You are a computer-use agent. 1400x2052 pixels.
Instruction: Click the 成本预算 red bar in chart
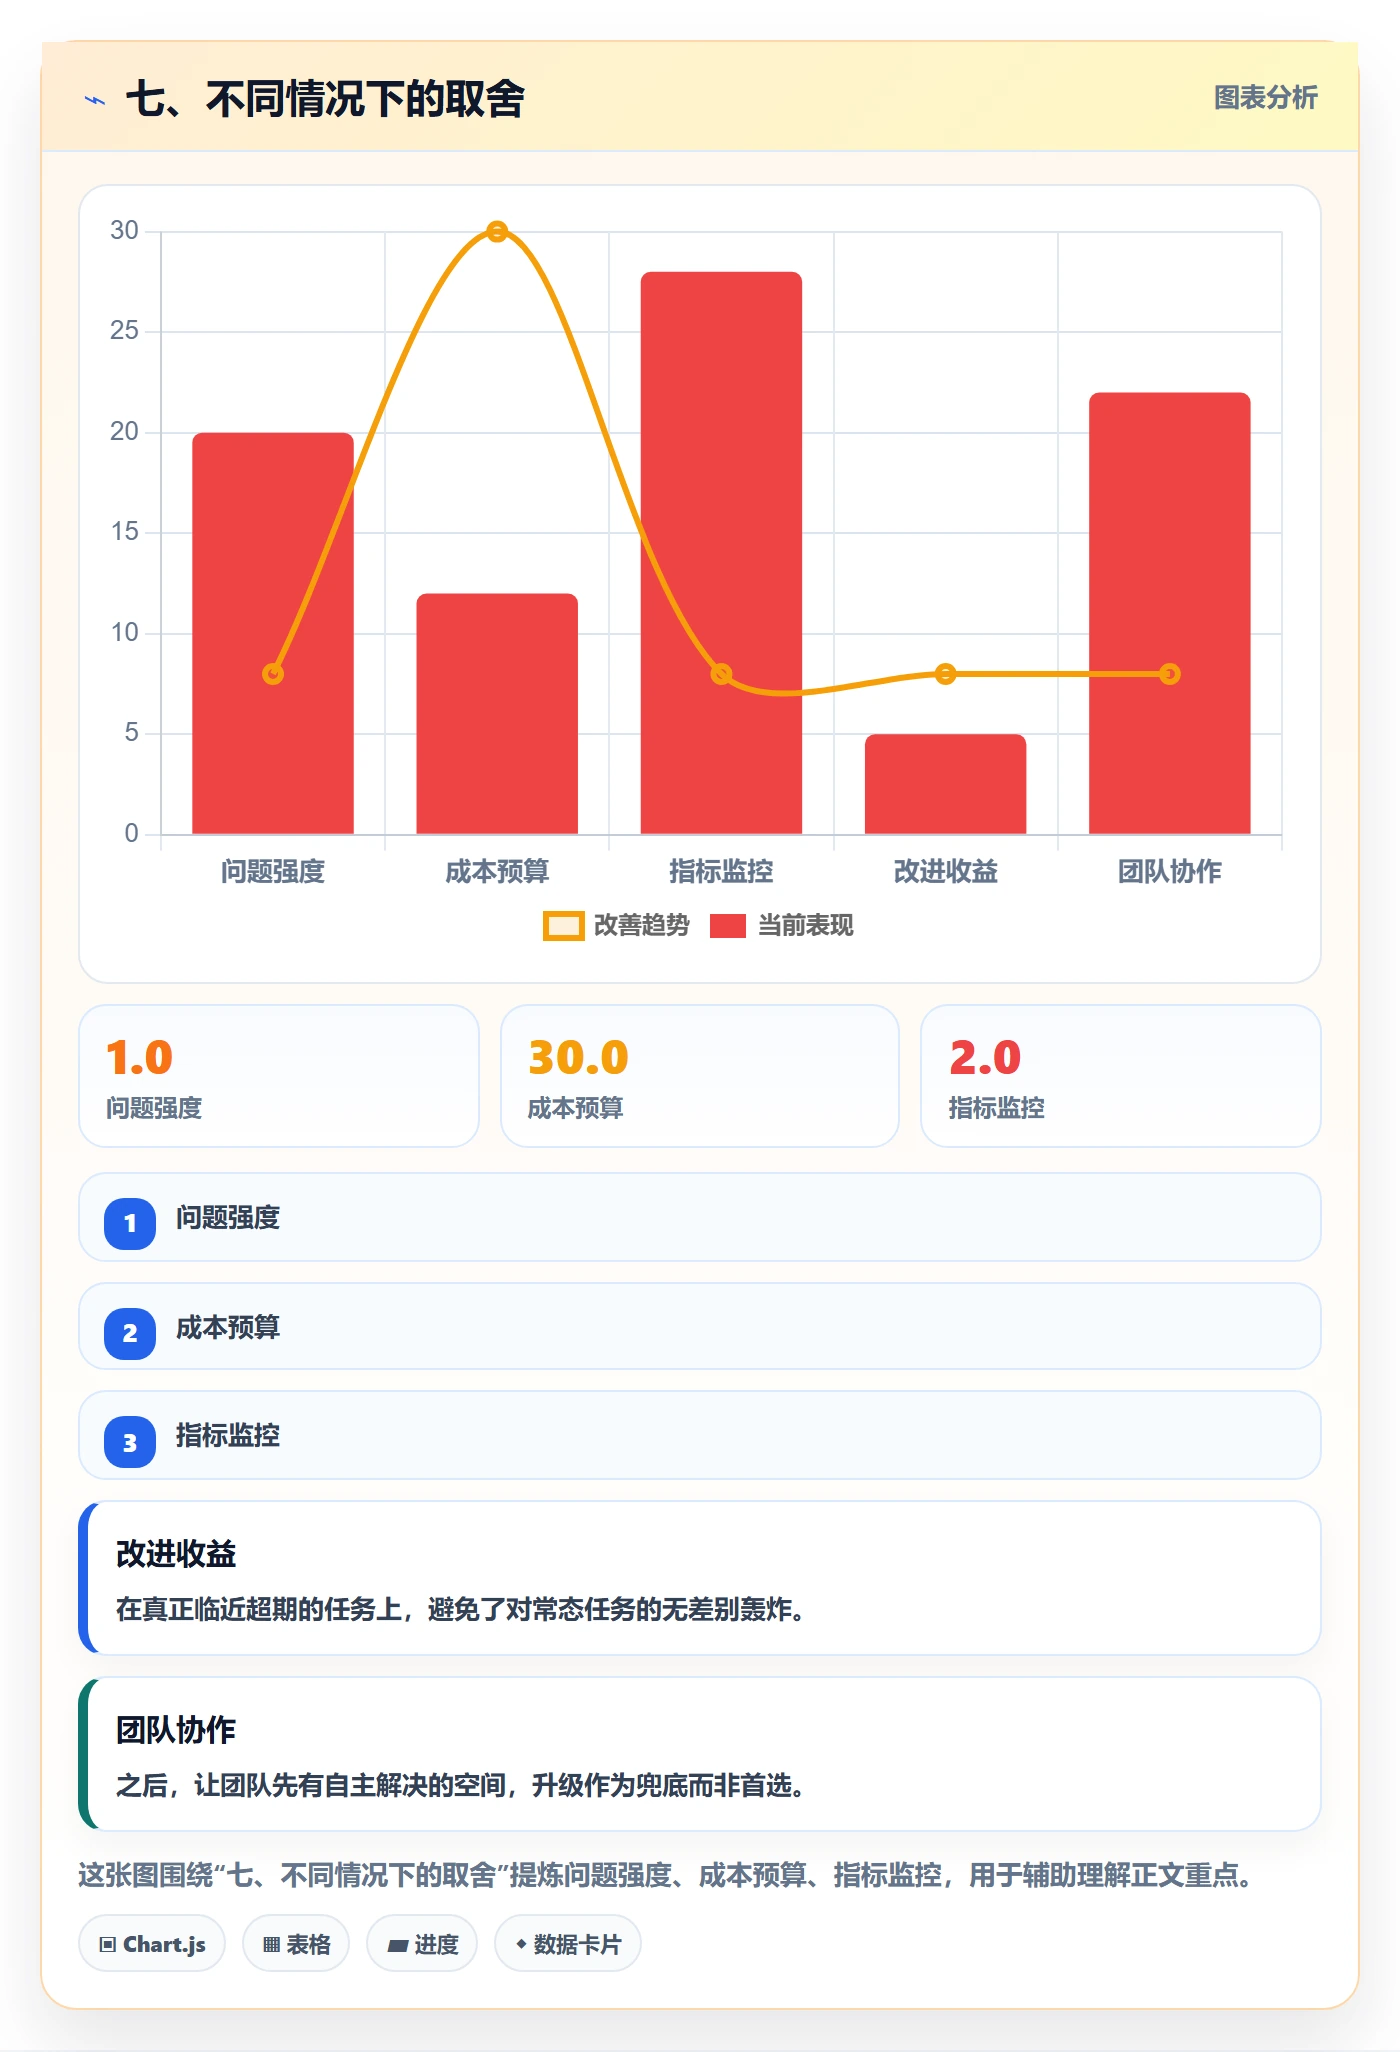click(x=497, y=714)
